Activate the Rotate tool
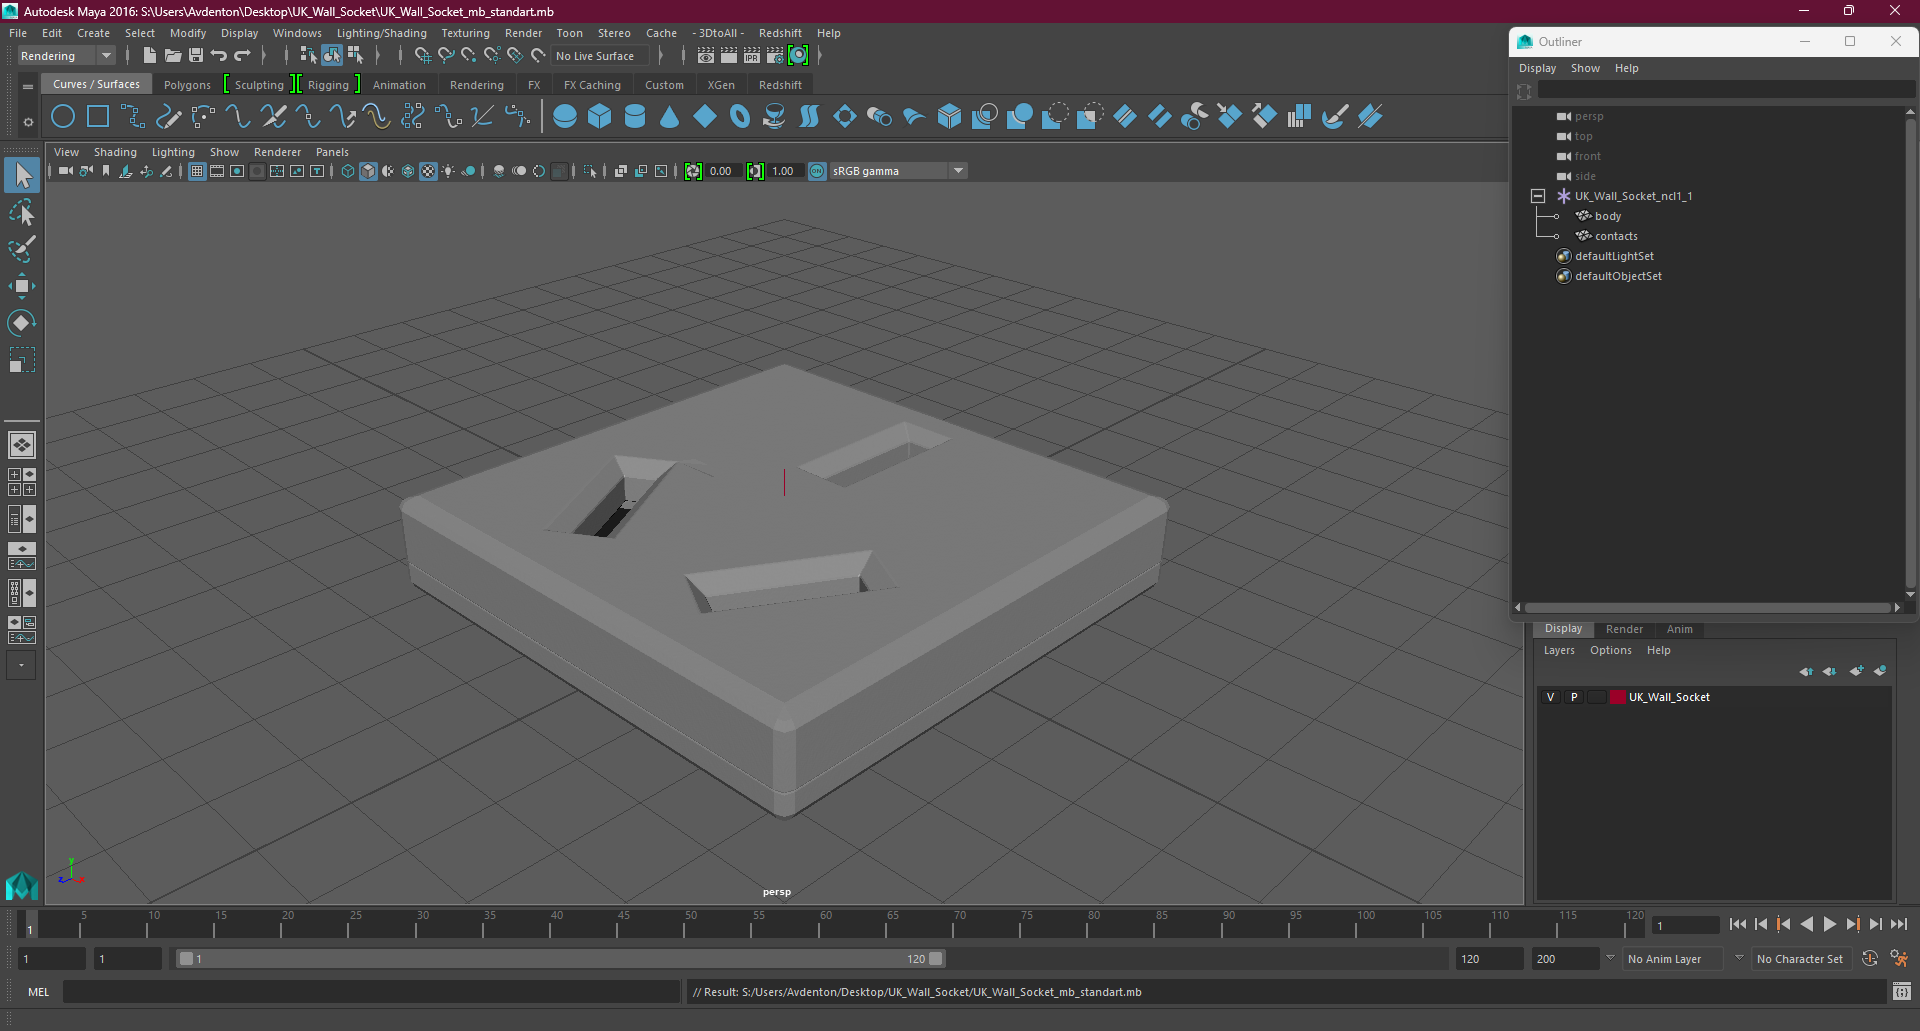The image size is (1920, 1031). coord(22,323)
